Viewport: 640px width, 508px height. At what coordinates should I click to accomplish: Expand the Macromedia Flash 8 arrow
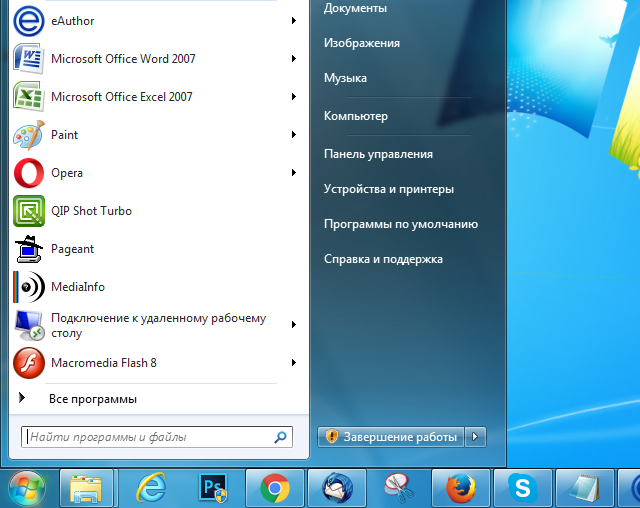(293, 363)
